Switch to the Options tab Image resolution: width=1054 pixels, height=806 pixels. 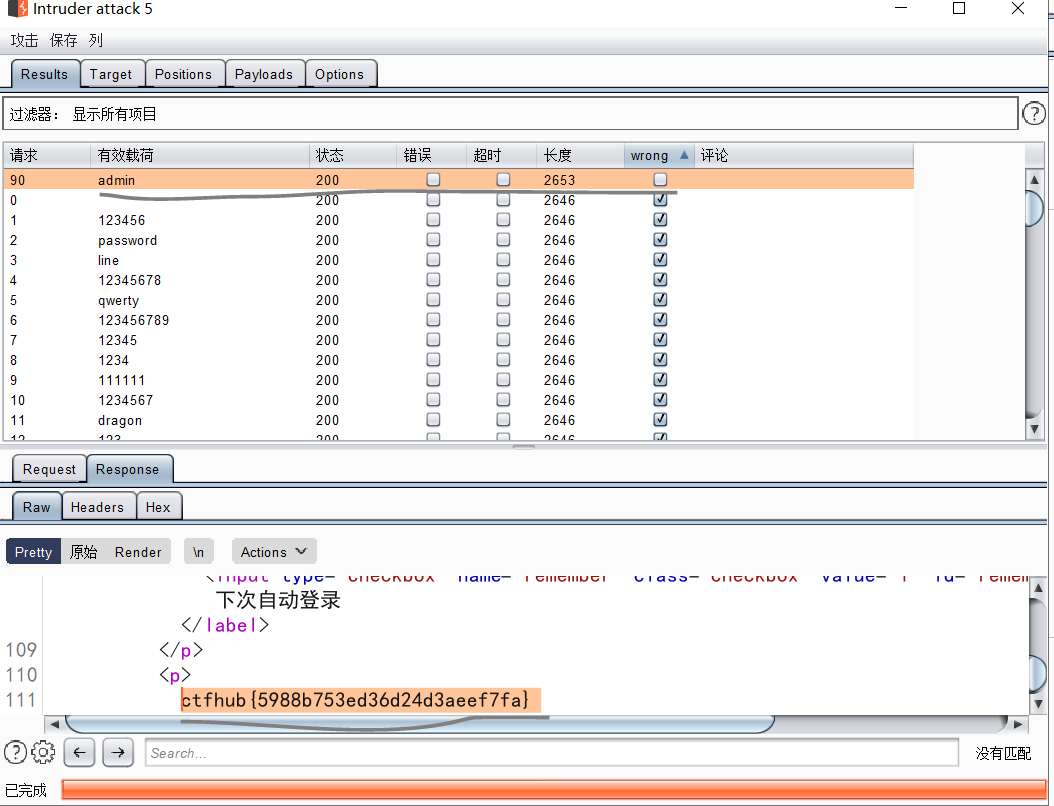pos(339,74)
